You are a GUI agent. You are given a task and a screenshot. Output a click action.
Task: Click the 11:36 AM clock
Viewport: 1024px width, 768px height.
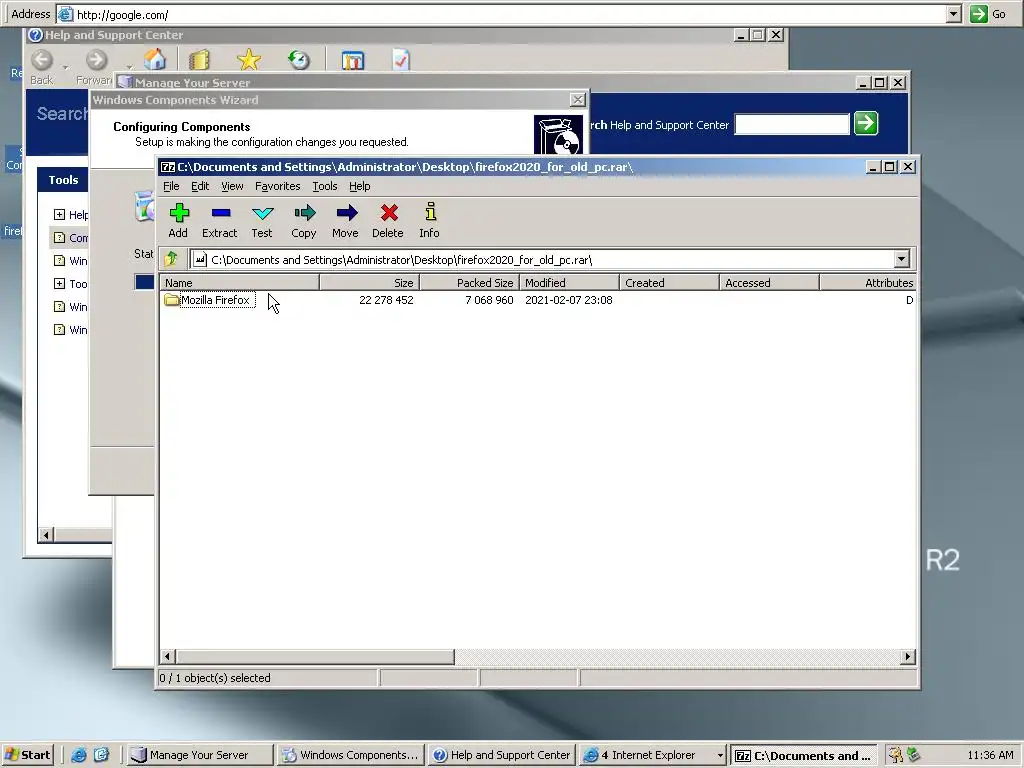[990, 755]
